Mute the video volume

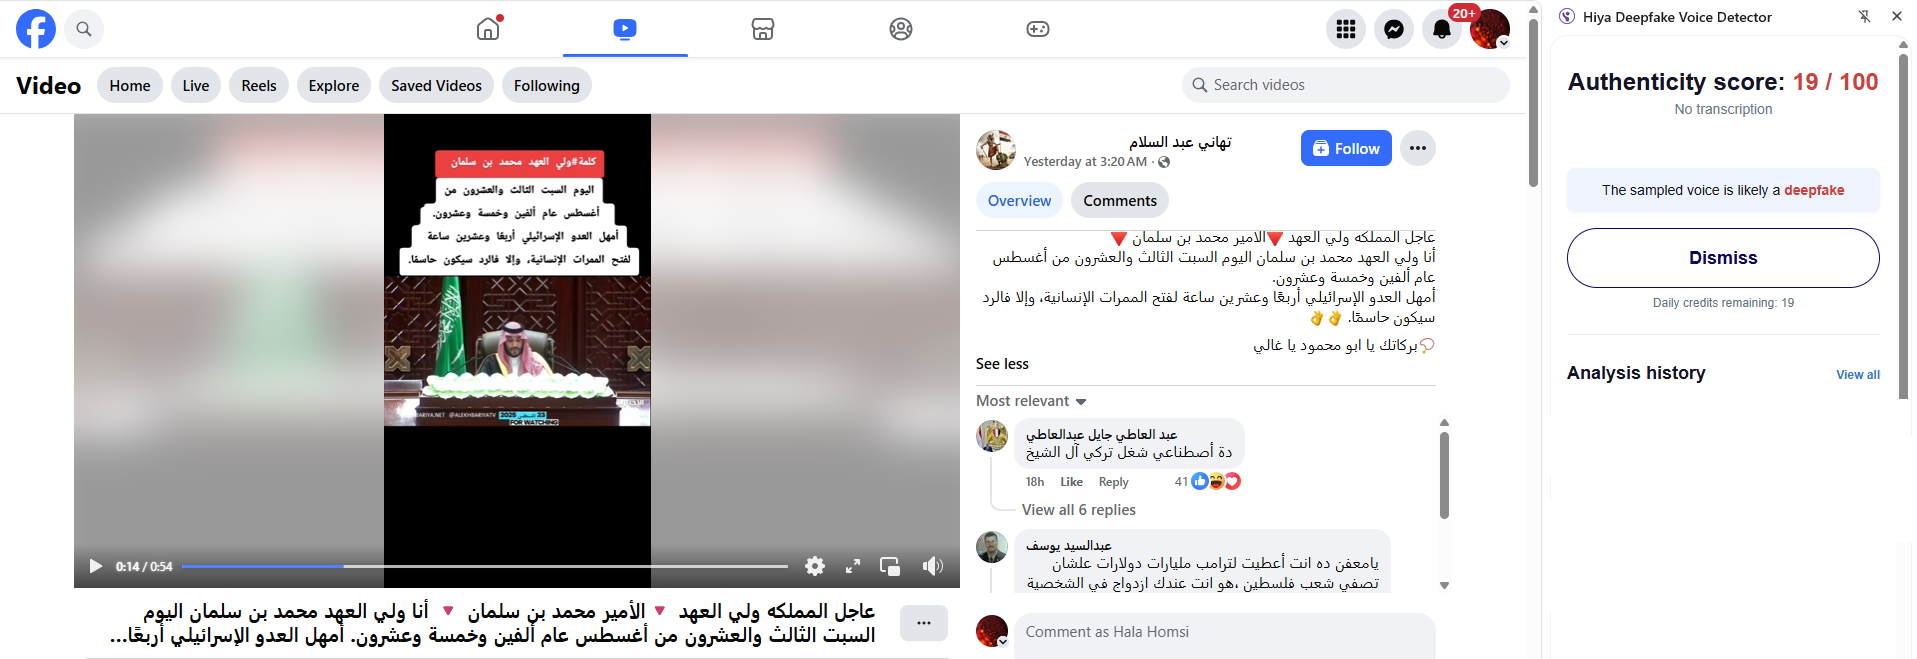(933, 566)
